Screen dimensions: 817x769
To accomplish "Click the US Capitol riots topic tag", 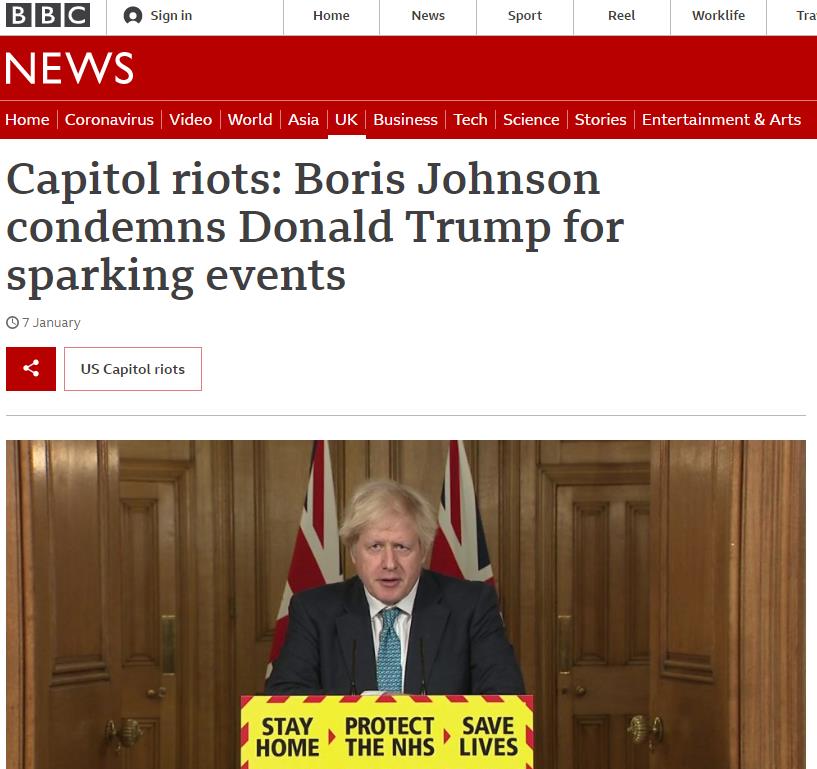I will 133,369.
